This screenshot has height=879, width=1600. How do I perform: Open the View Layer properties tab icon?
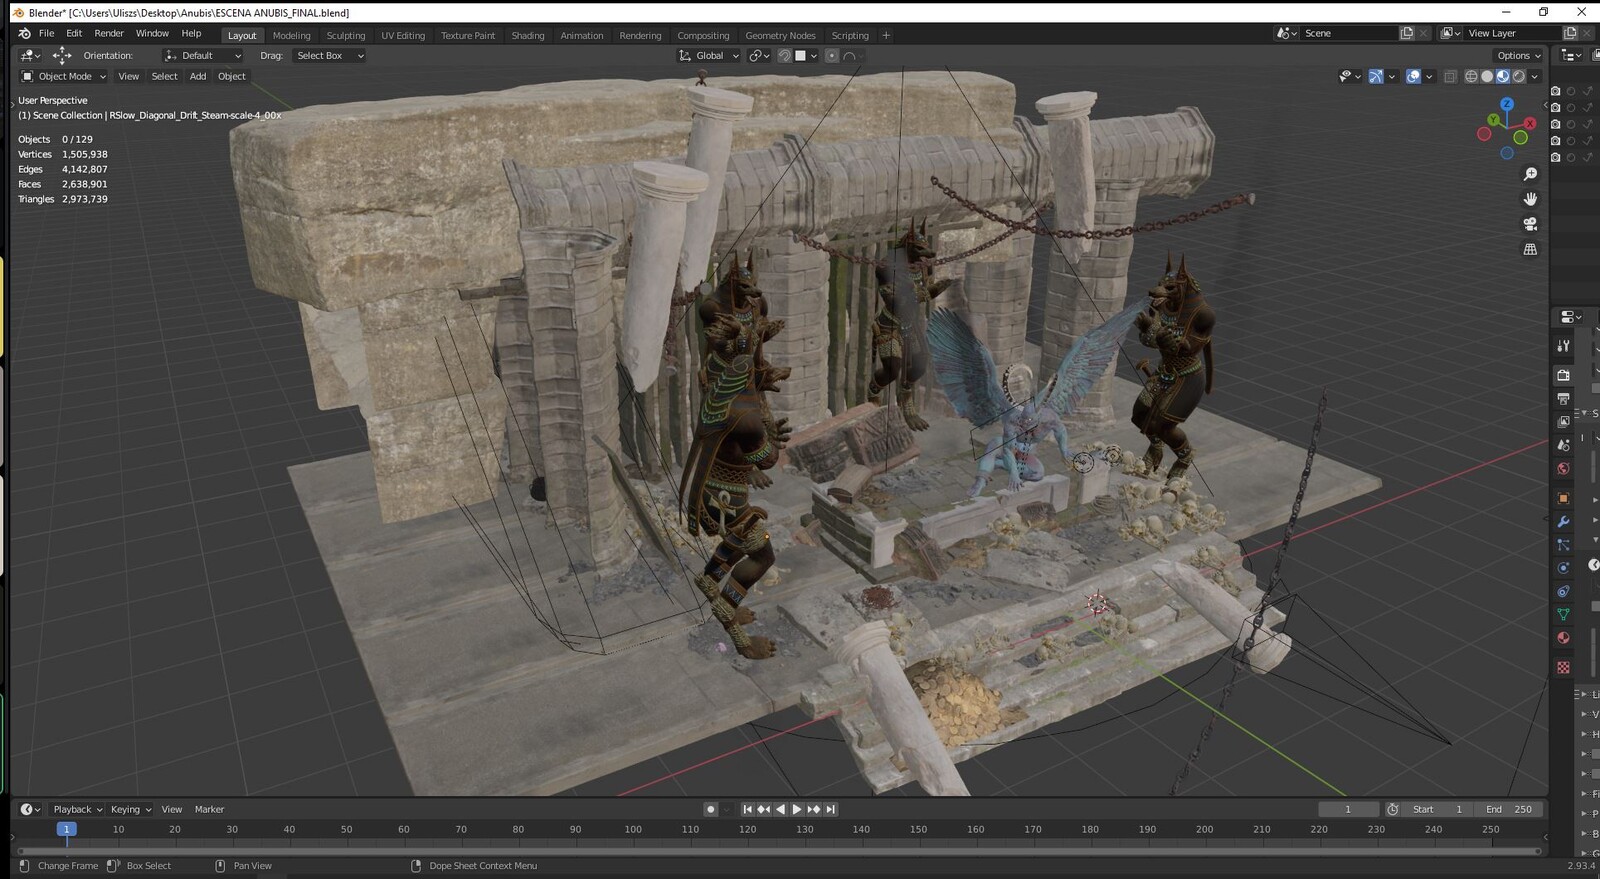(x=1563, y=422)
